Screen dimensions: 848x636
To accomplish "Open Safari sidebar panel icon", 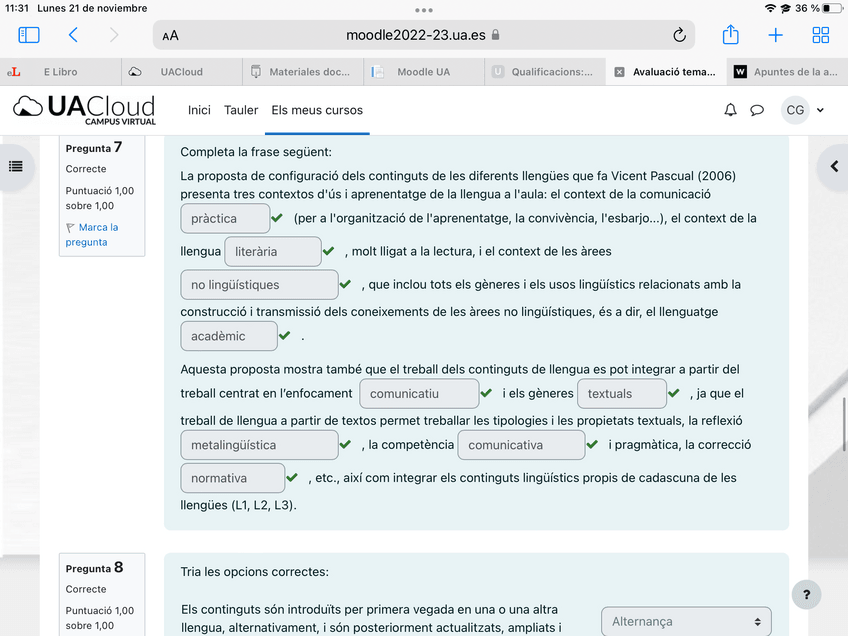I will [29, 35].
